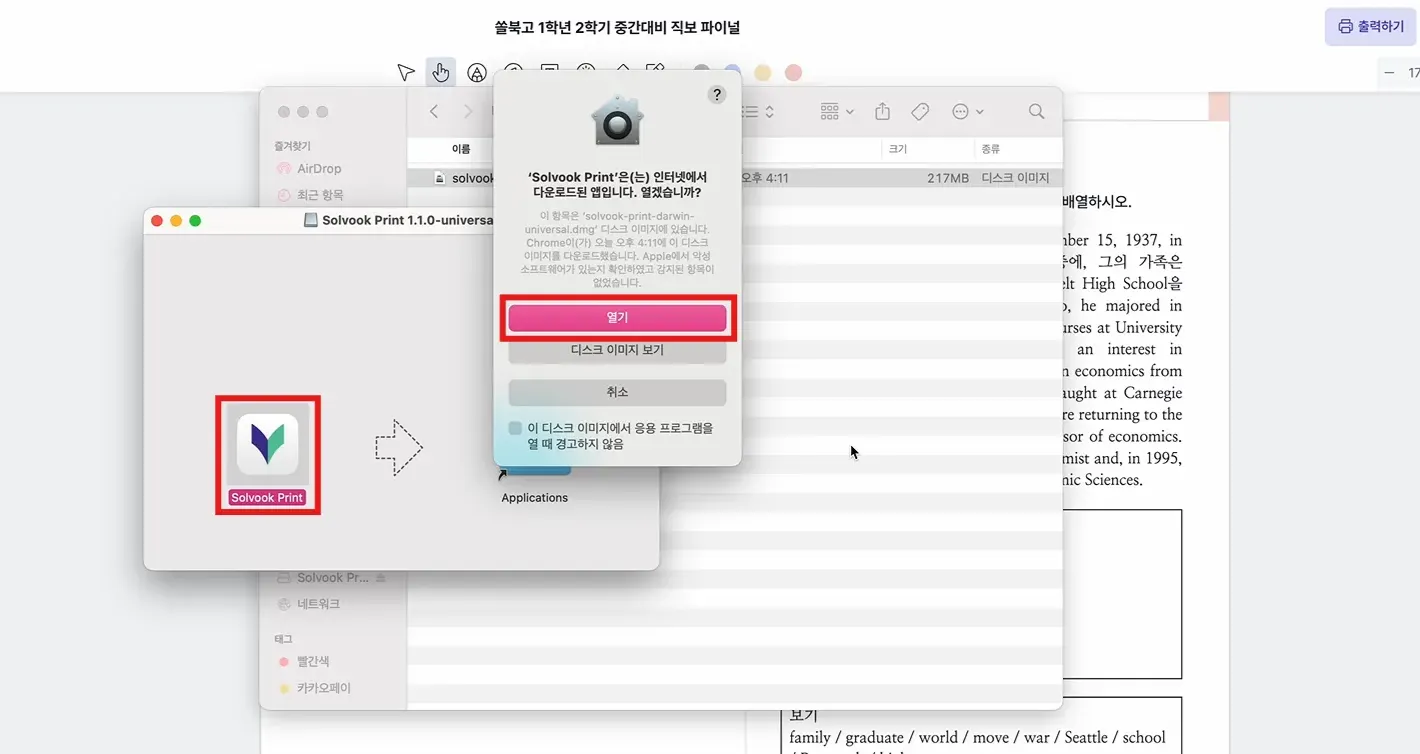1420x754 pixels.
Task: Select the pen drawing tool
Action: click(x=477, y=72)
